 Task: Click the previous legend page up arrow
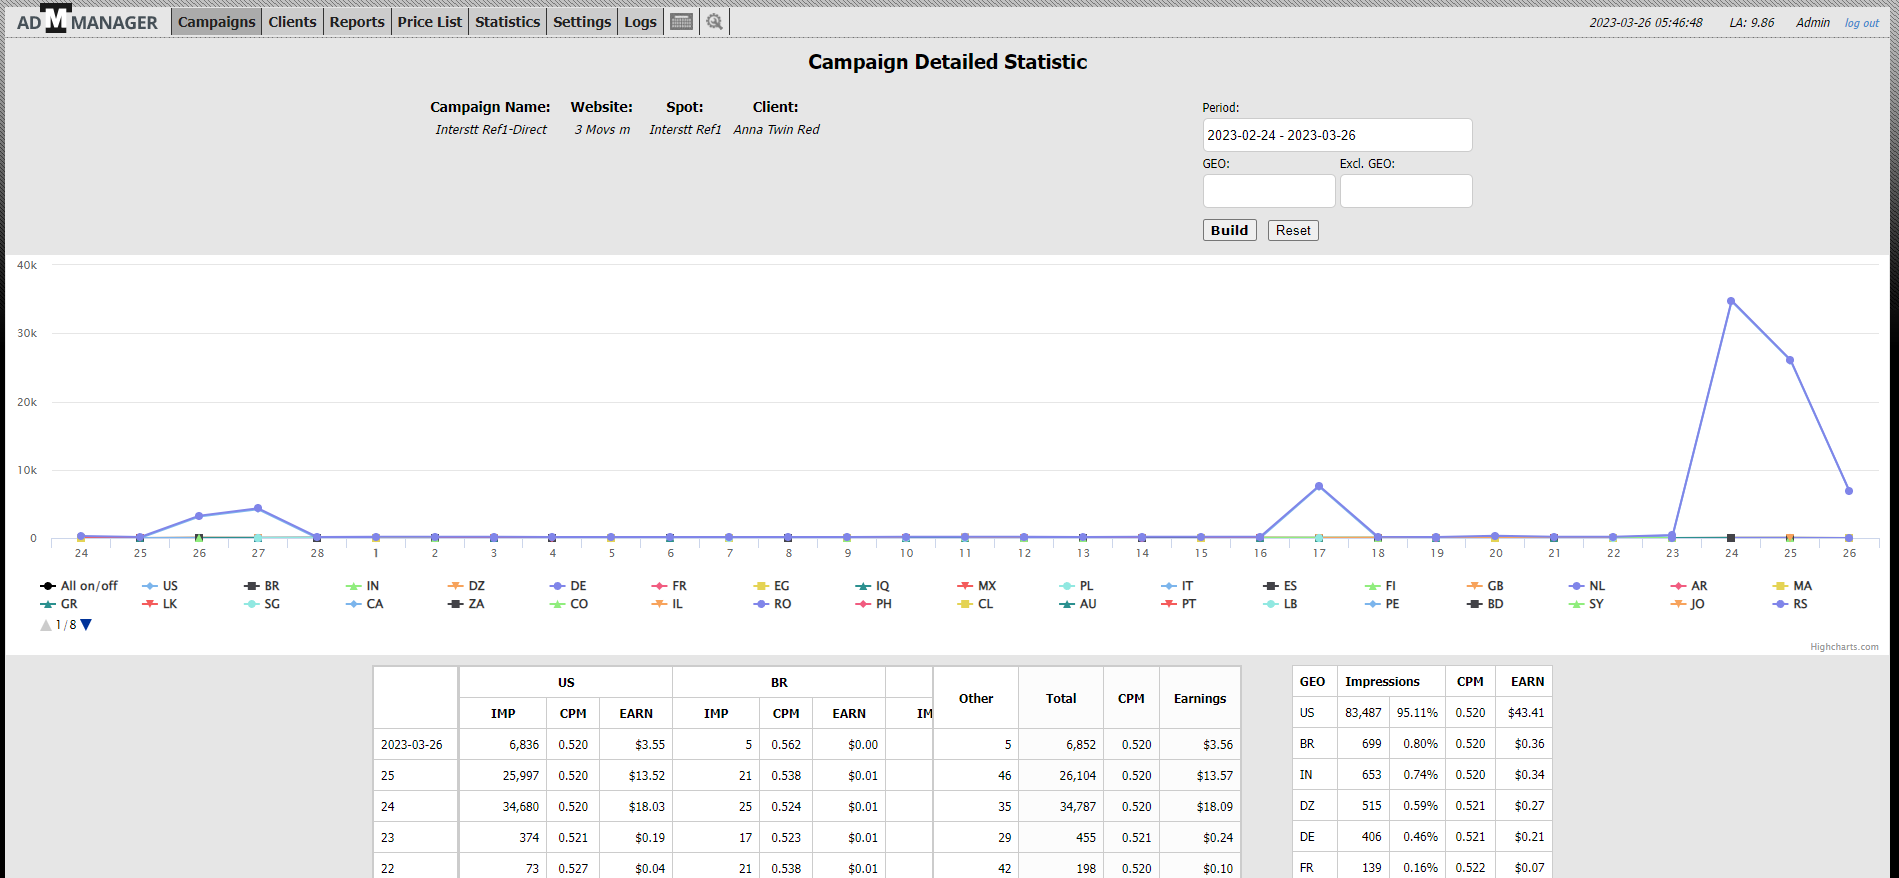(46, 625)
